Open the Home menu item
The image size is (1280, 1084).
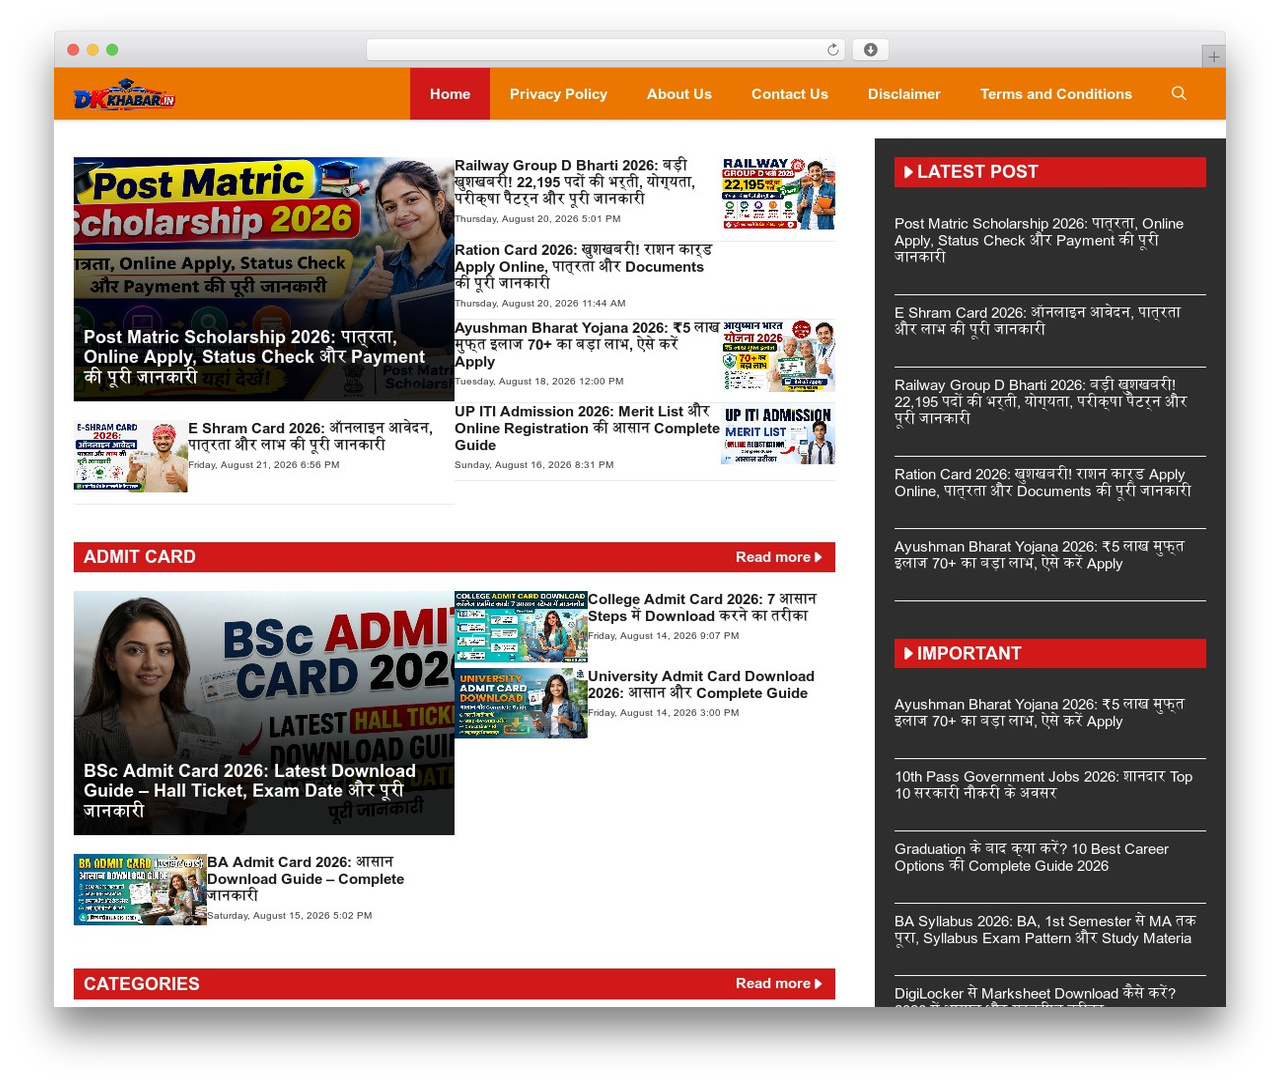(x=450, y=94)
